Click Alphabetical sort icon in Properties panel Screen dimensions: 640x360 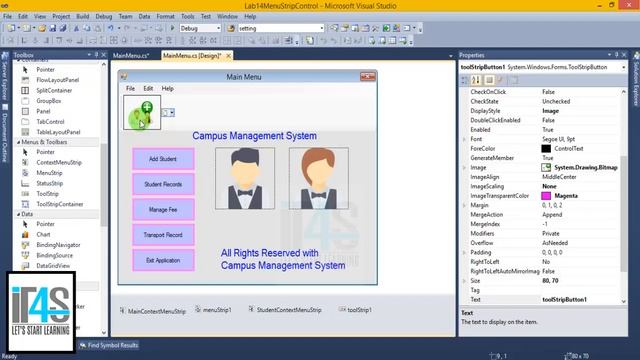point(476,80)
